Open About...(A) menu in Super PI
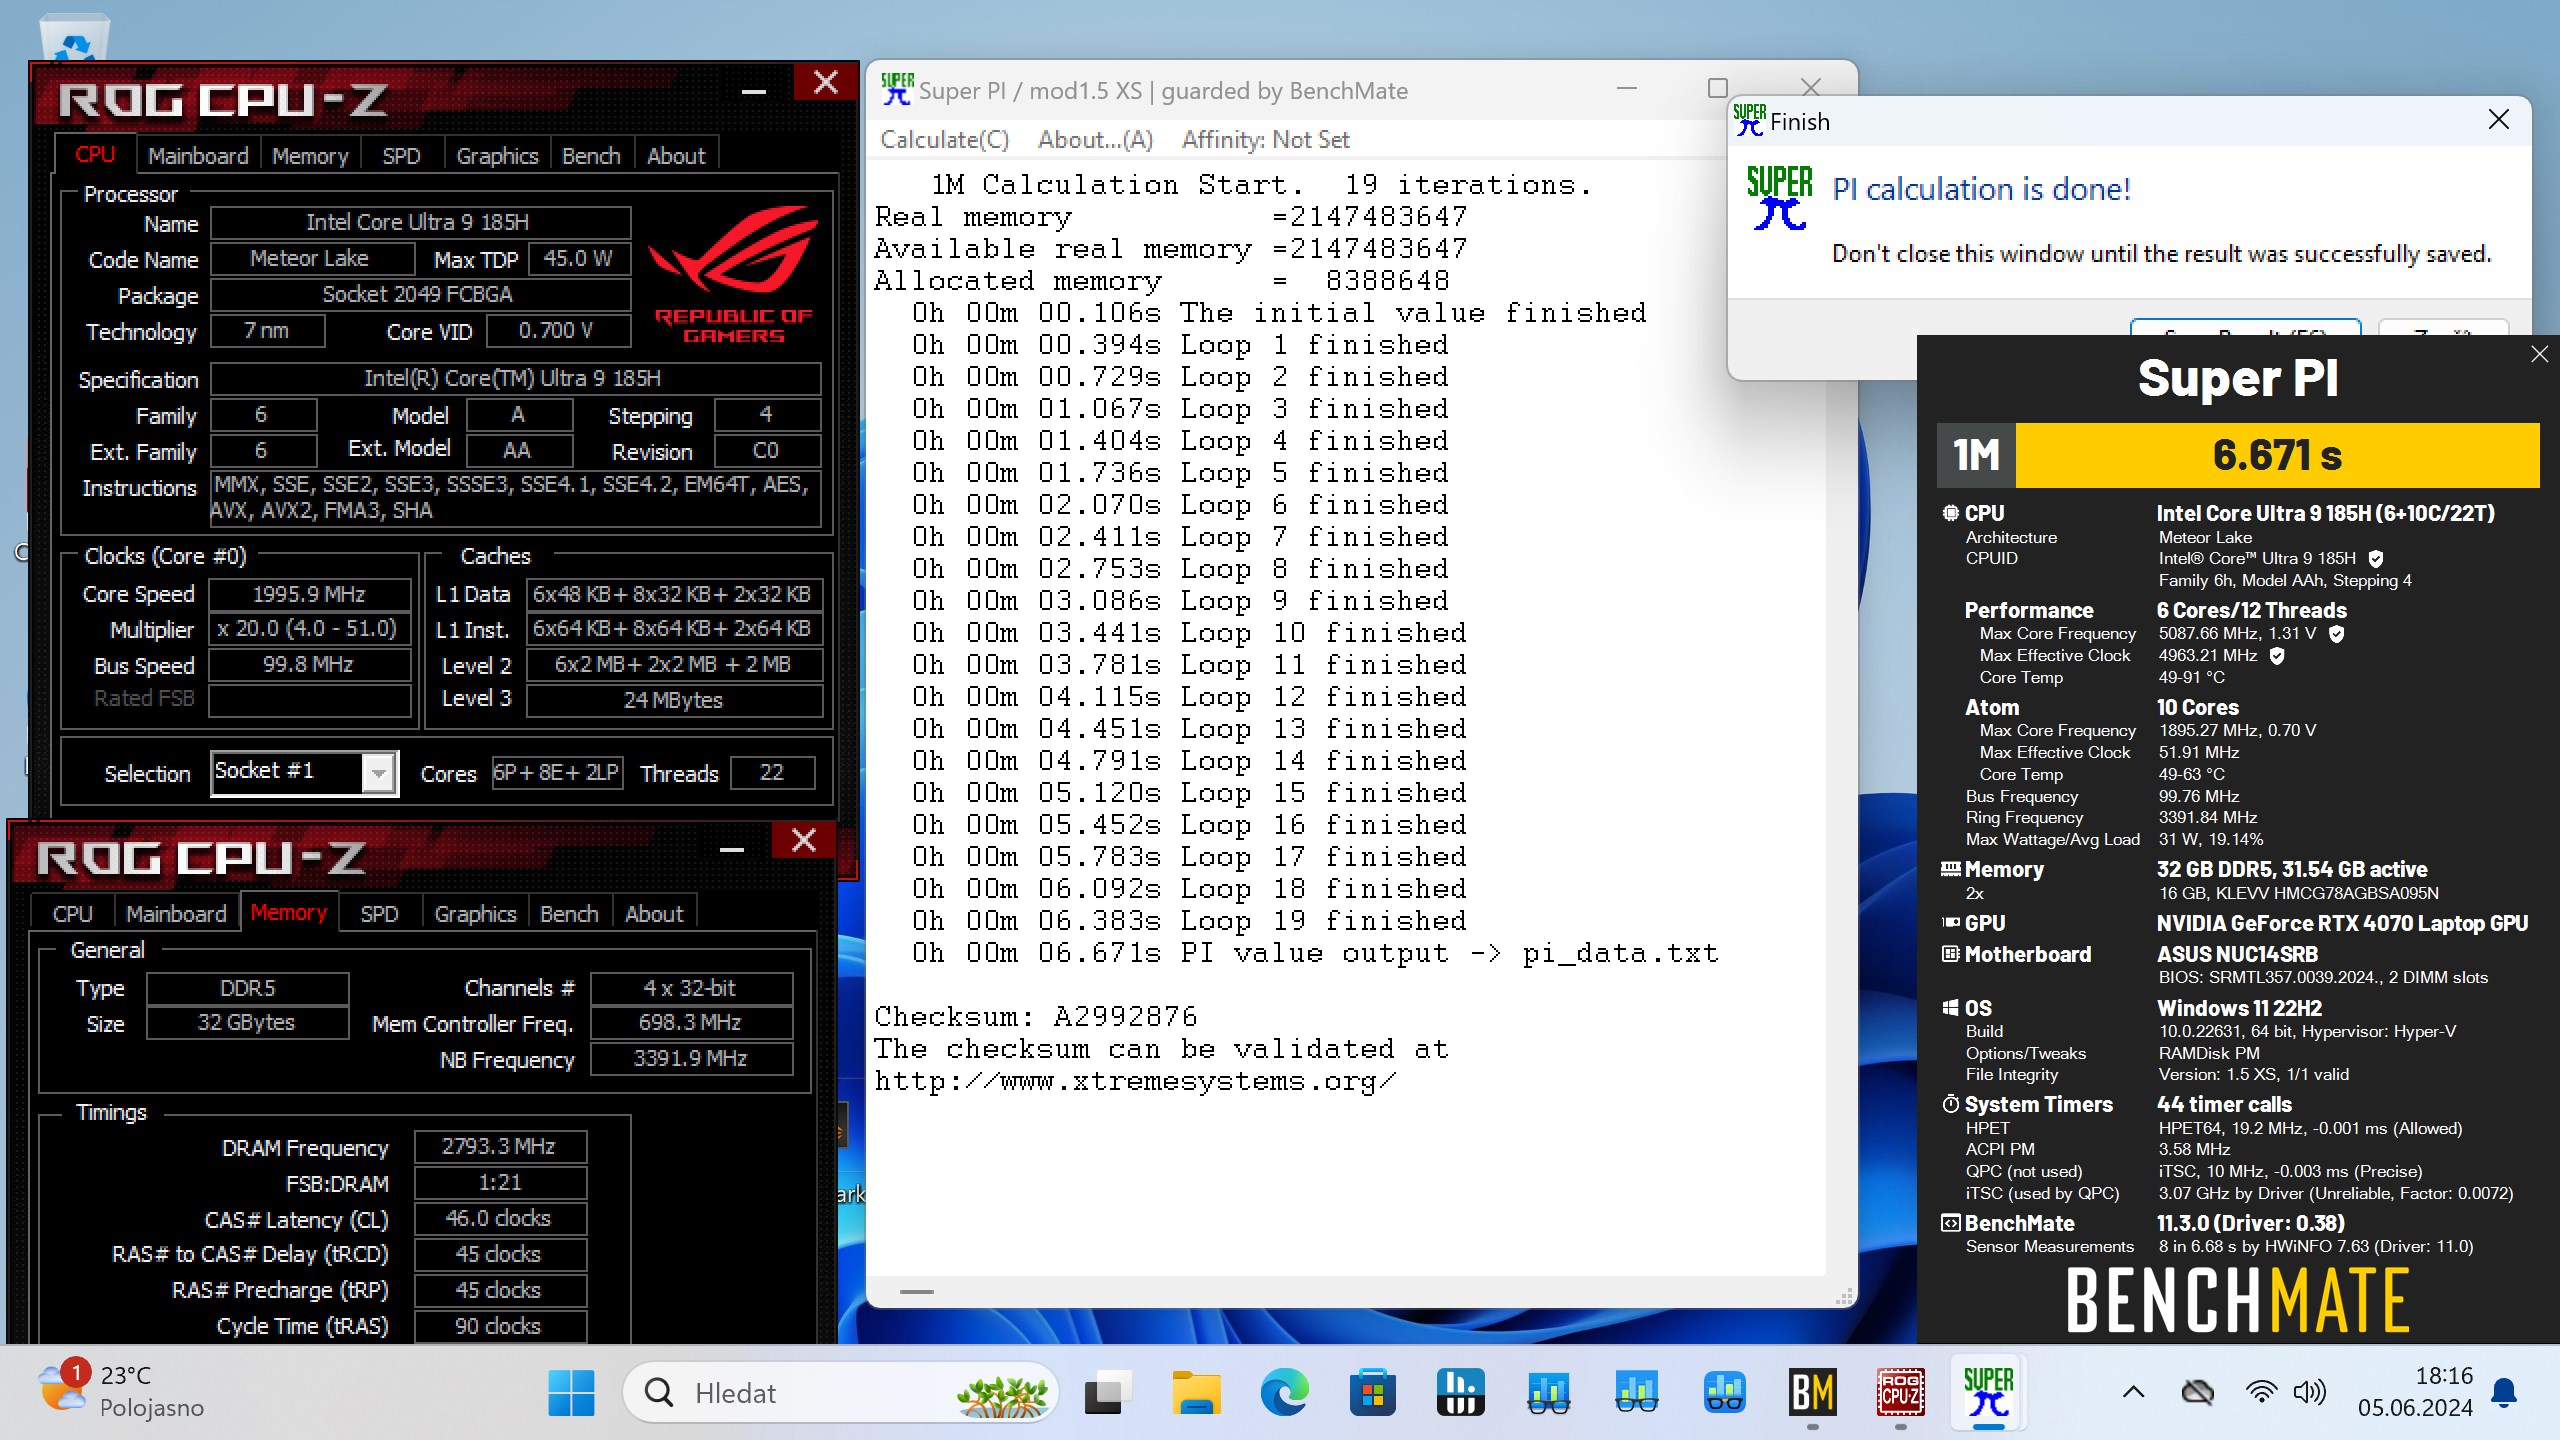This screenshot has height=1440, width=2560. tap(1095, 140)
